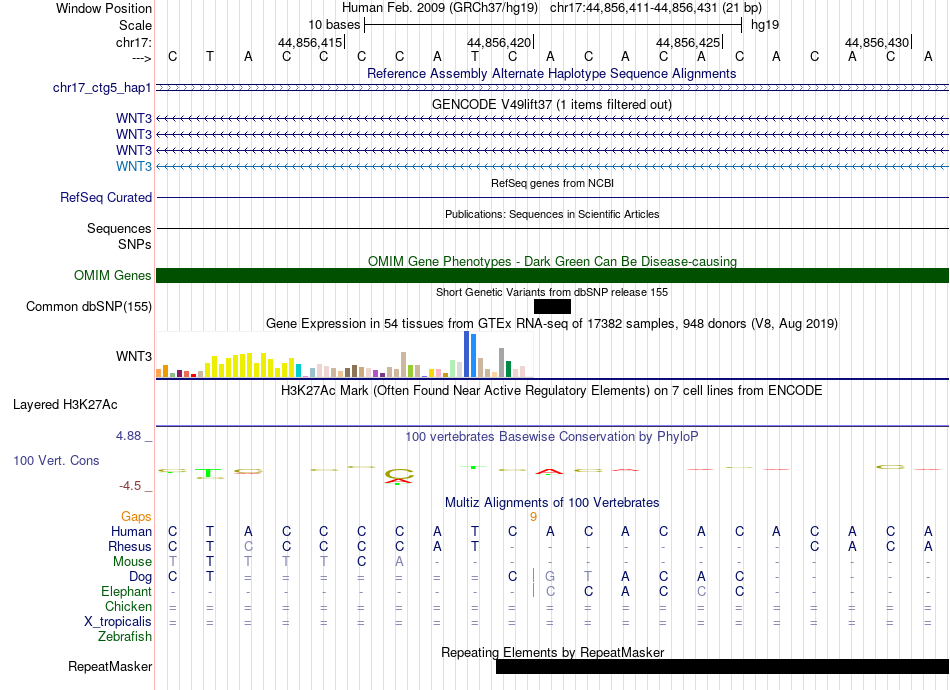Select the Chicken alignment row label
Viewport: 950px width, 690px height.
tap(128, 606)
